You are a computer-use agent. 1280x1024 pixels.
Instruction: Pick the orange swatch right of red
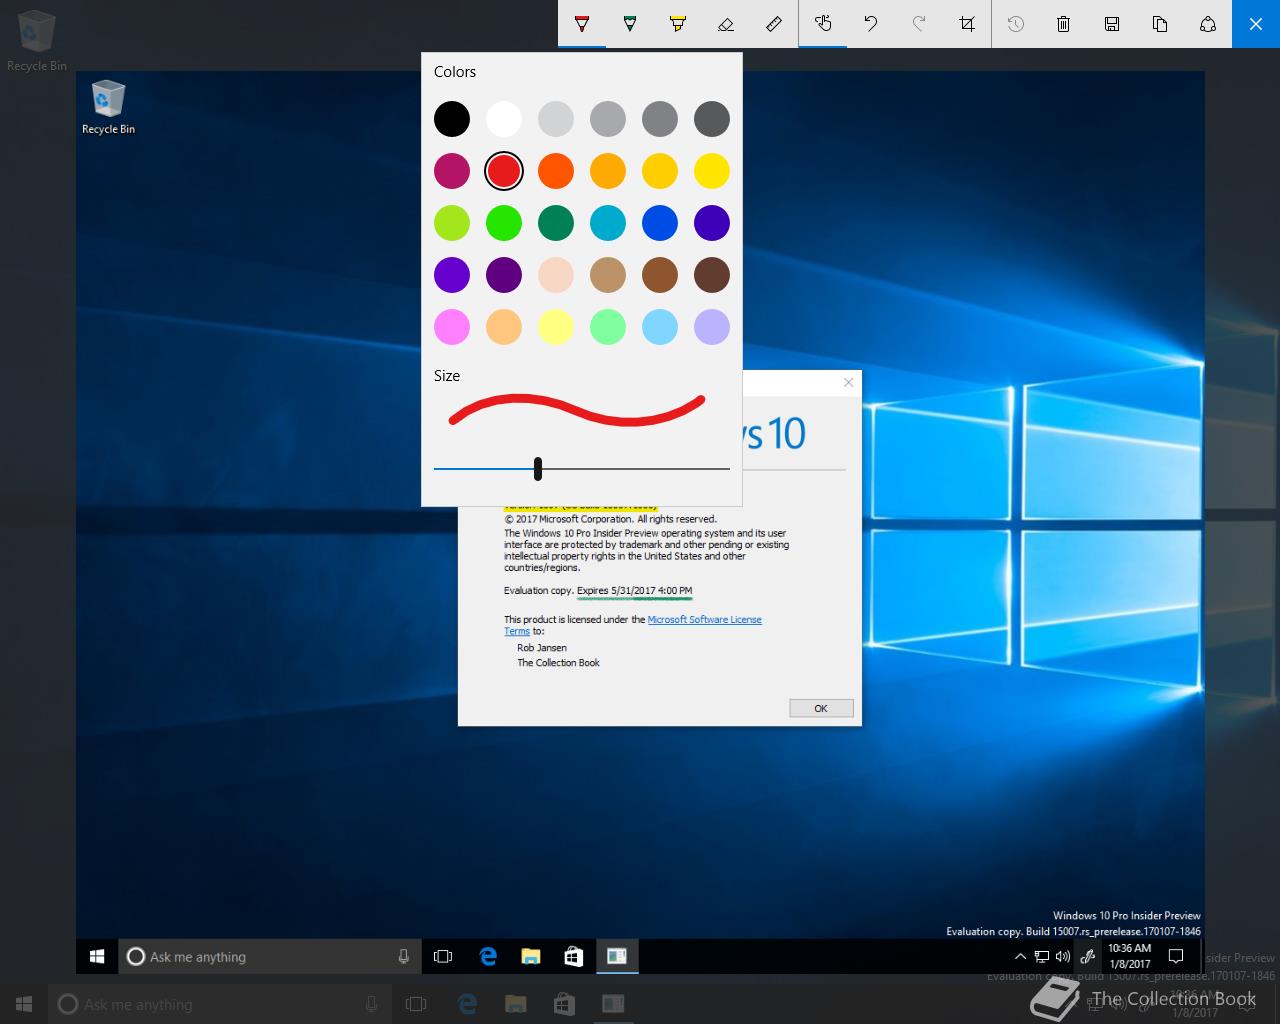[x=556, y=171]
